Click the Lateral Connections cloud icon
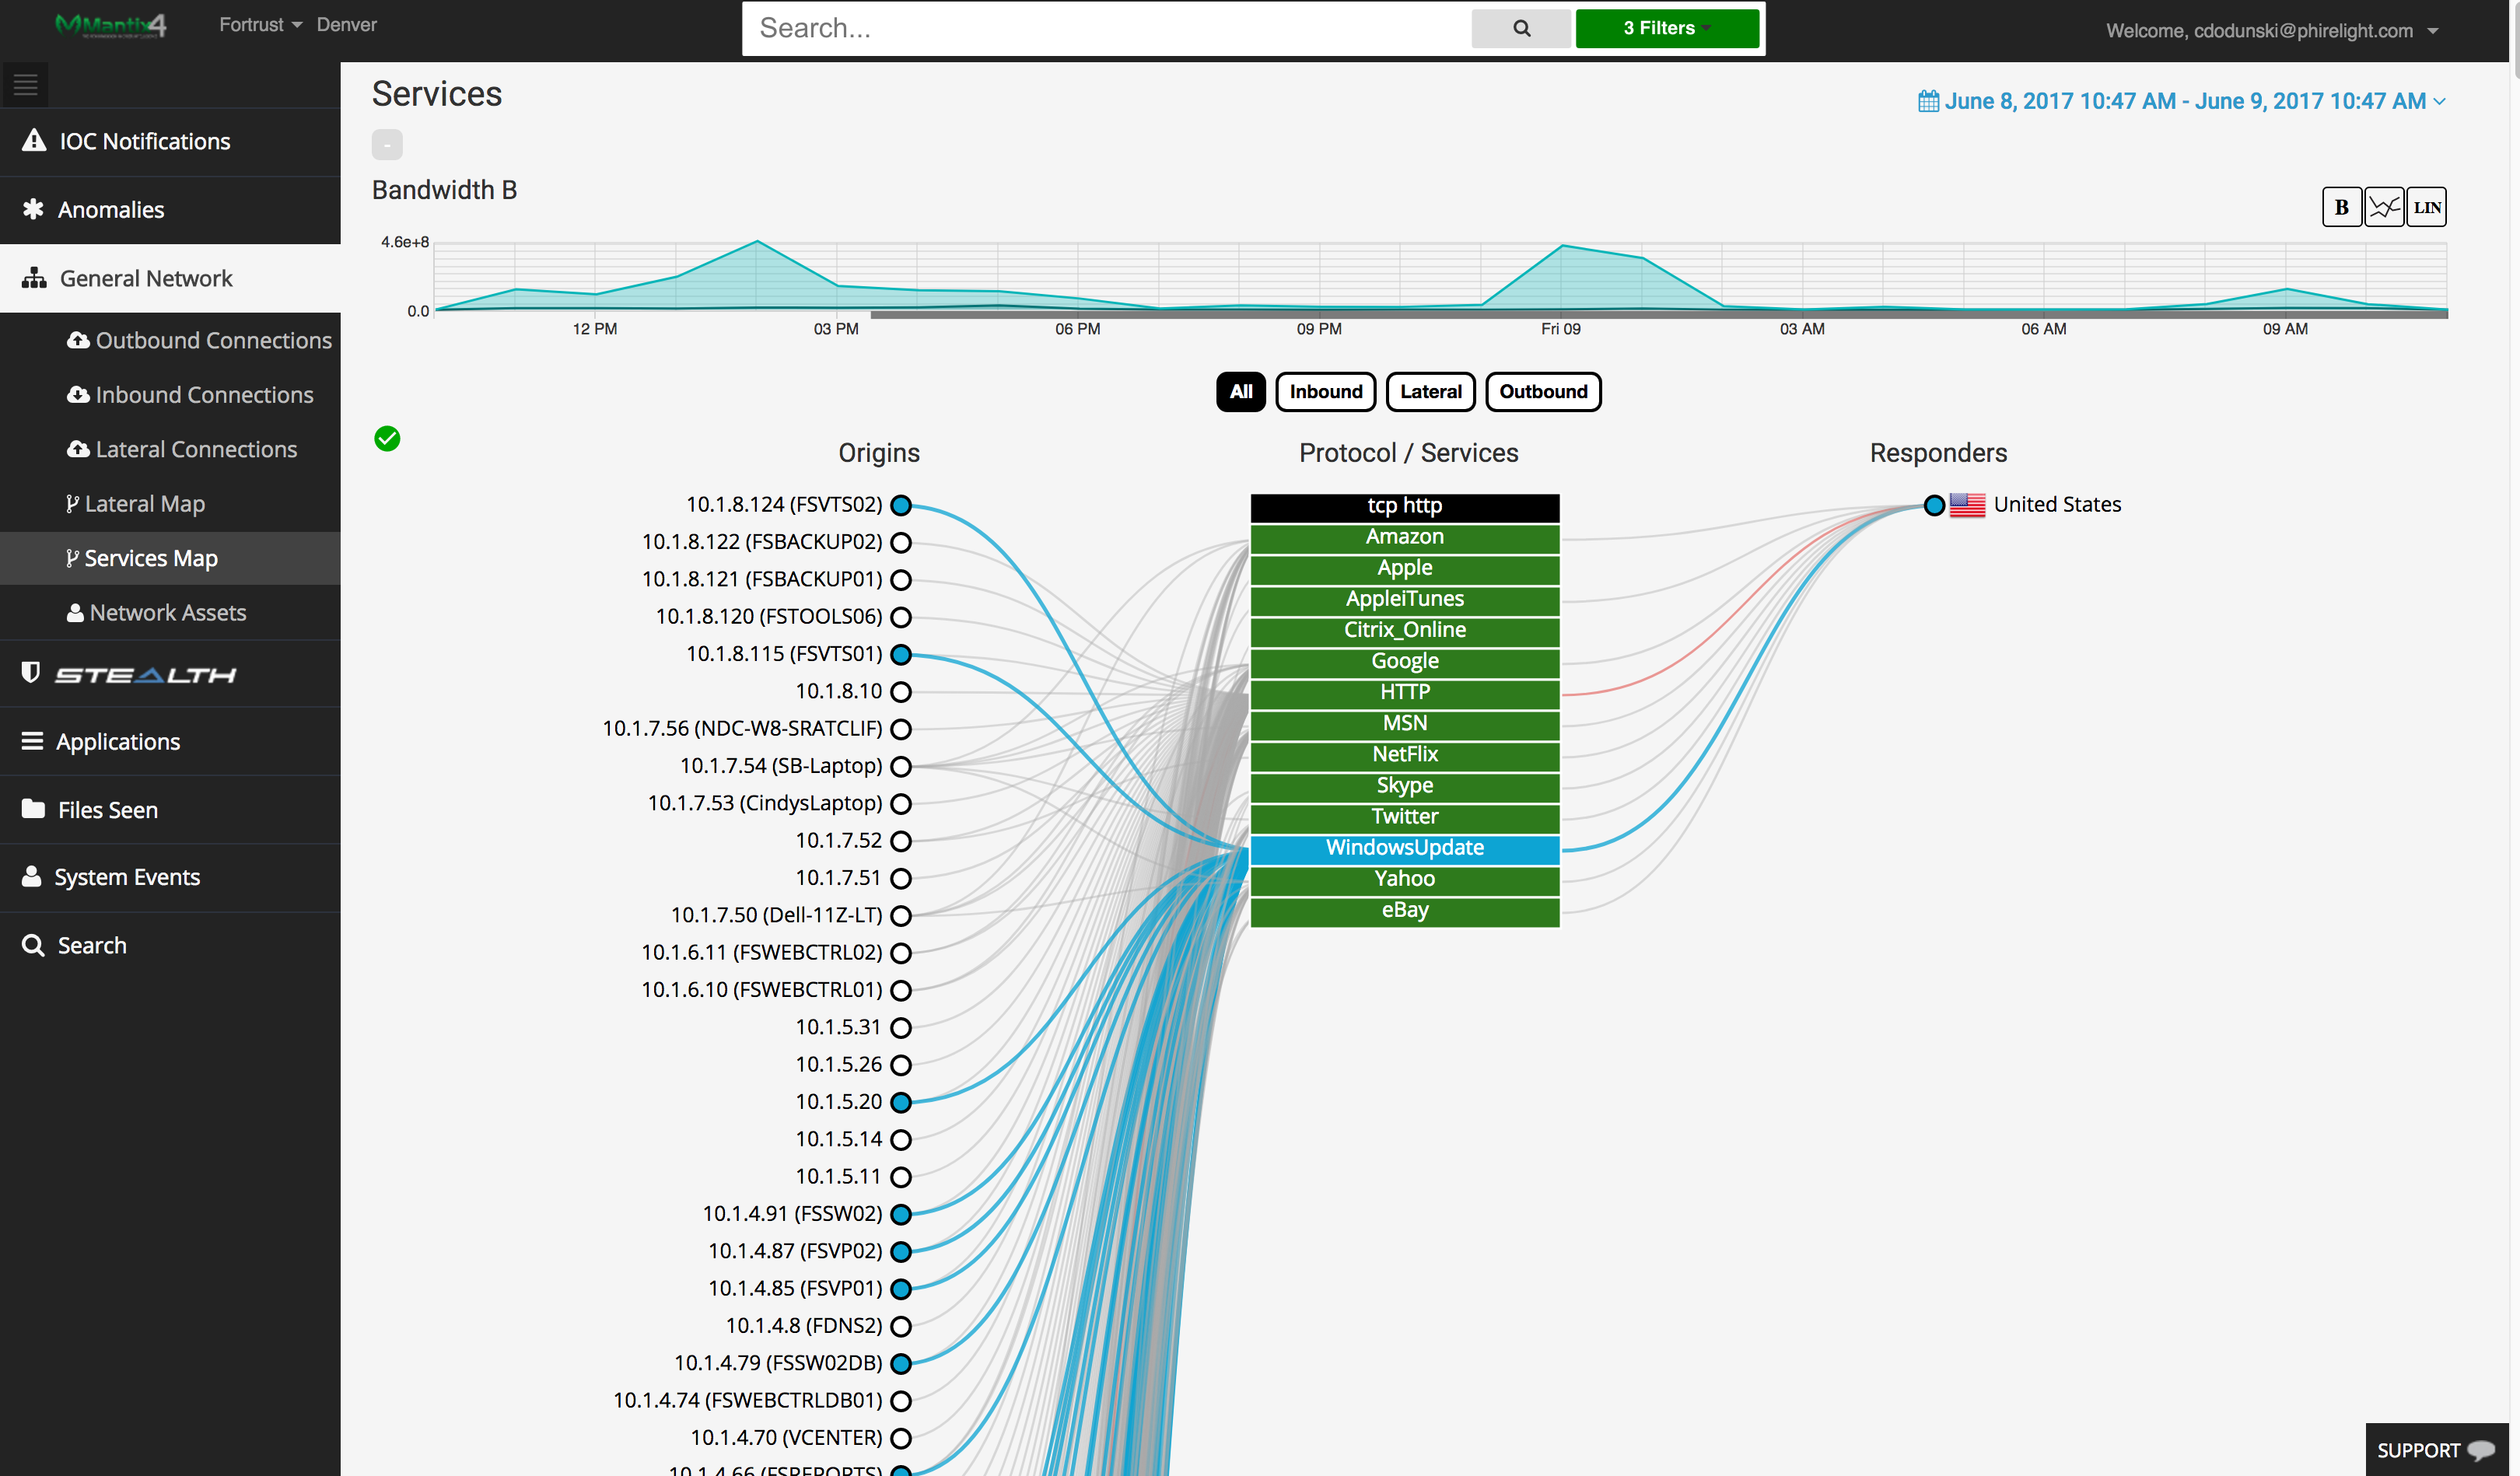The image size is (2520, 1476). tap(78, 449)
